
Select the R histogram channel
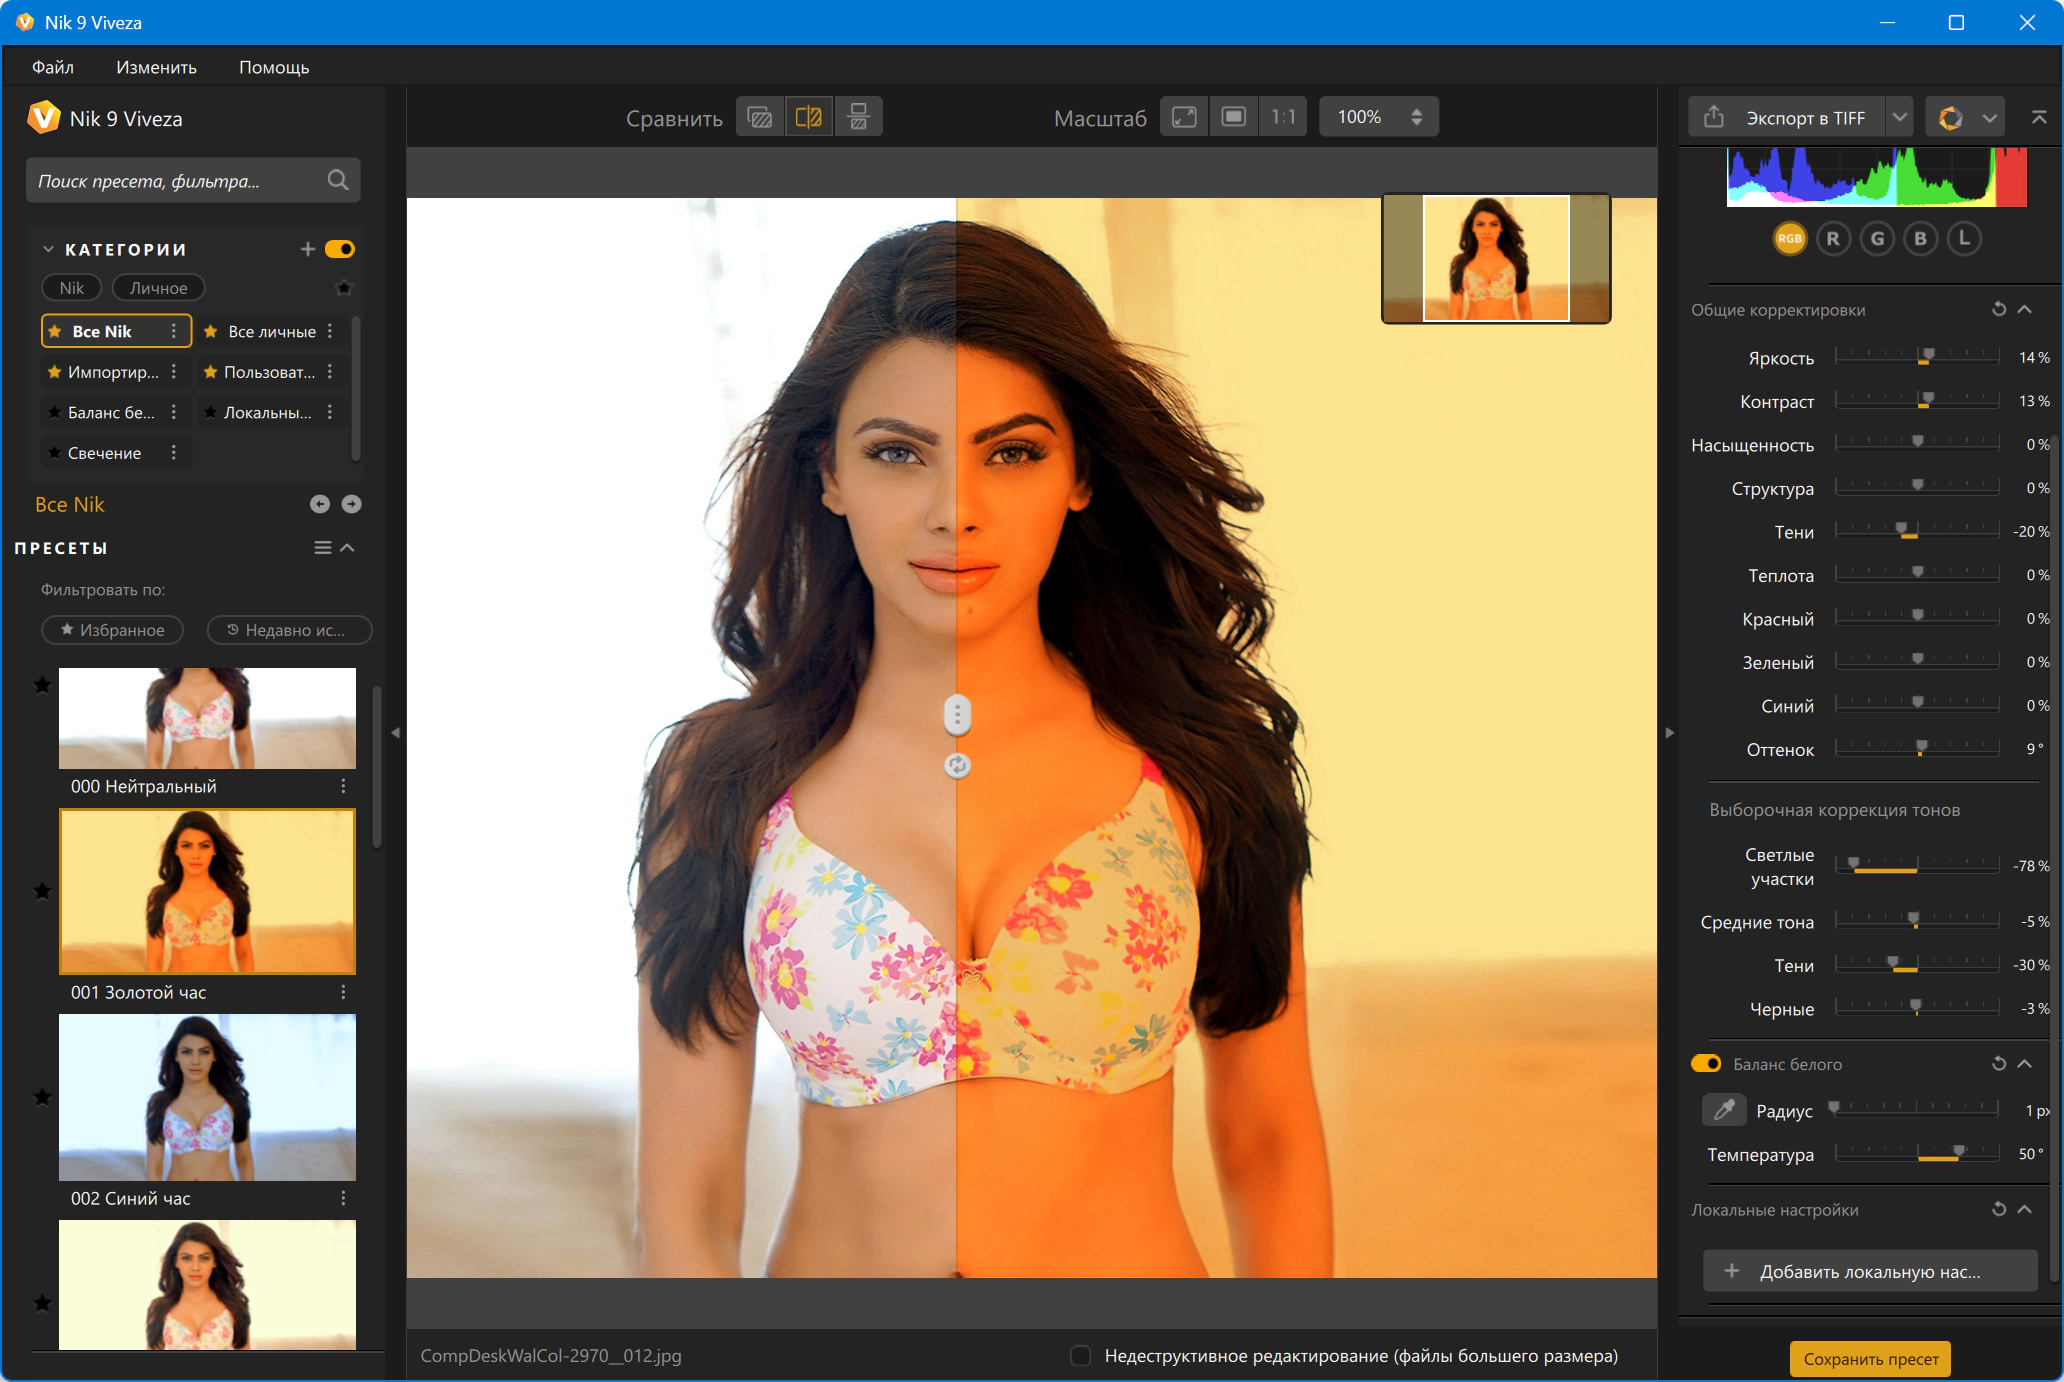tap(1833, 238)
